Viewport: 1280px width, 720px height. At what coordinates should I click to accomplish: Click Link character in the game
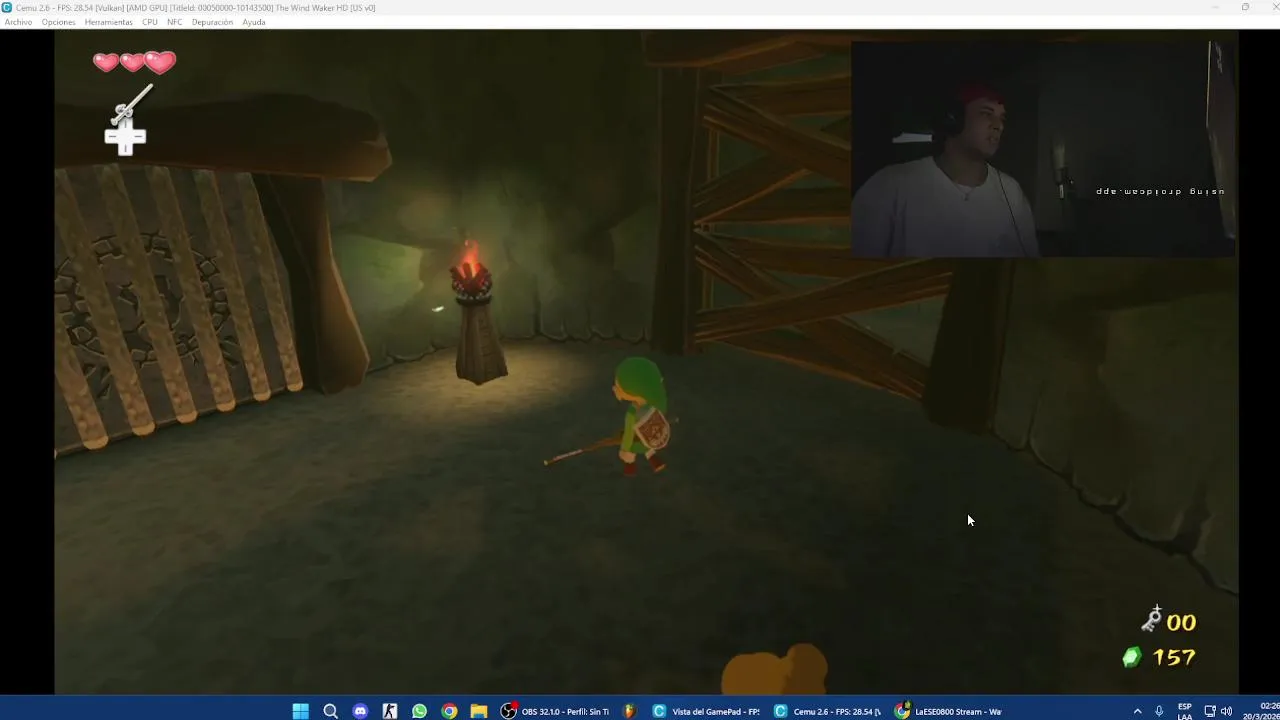tap(640, 415)
